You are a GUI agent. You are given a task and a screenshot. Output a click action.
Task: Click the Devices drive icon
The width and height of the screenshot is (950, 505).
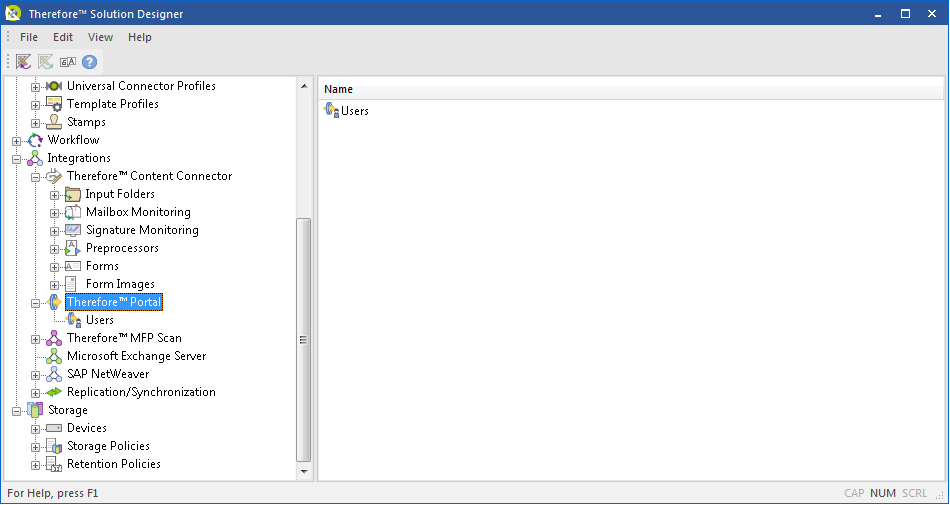tap(54, 428)
